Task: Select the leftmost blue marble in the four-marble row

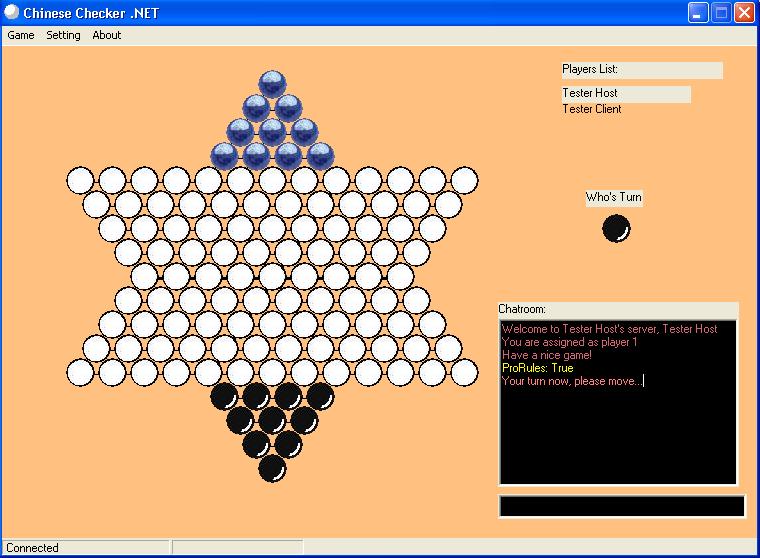Action: [224, 156]
